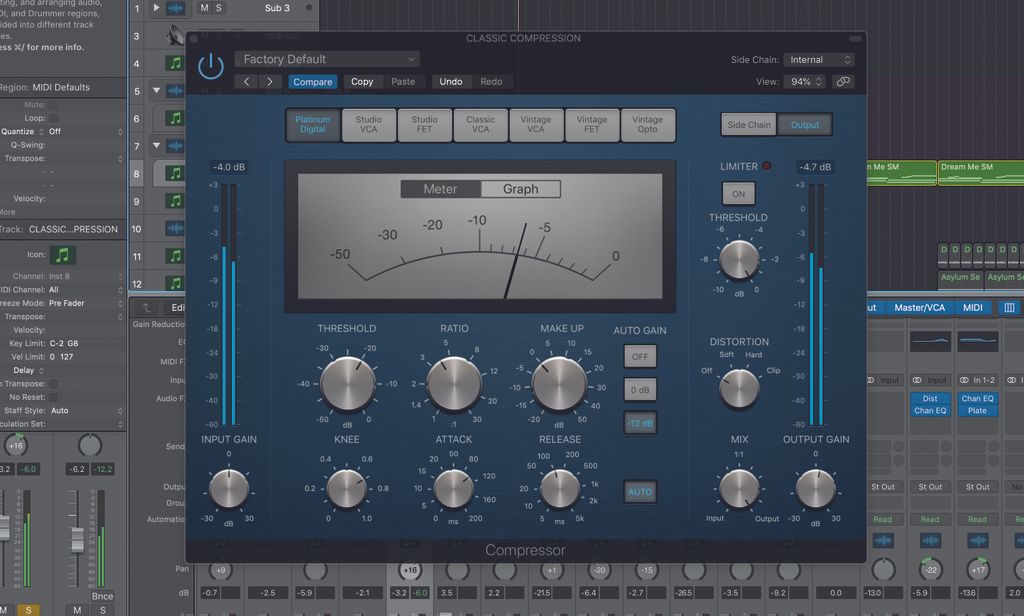
Task: Enable the Limiter ON switch
Action: coord(738,193)
